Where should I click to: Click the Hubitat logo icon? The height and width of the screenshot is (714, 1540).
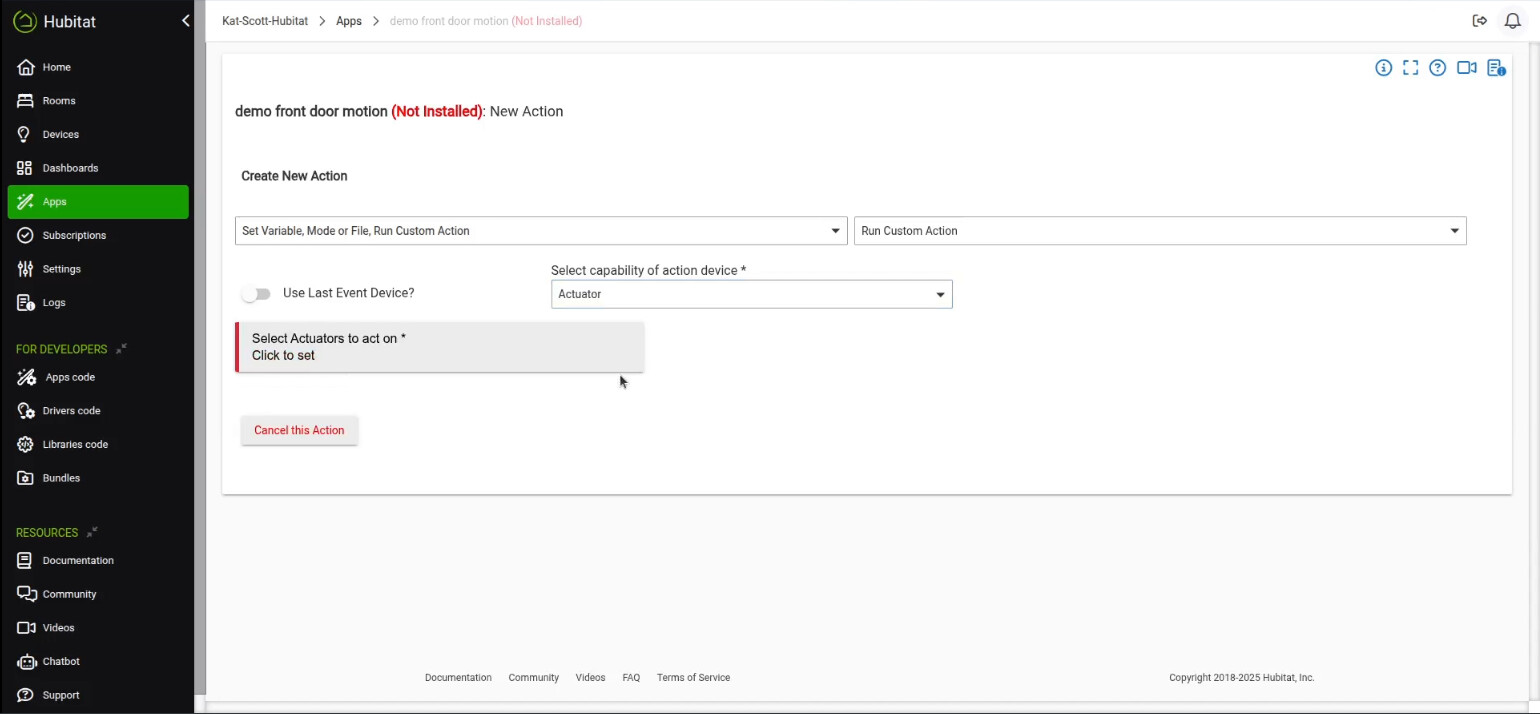(x=25, y=21)
